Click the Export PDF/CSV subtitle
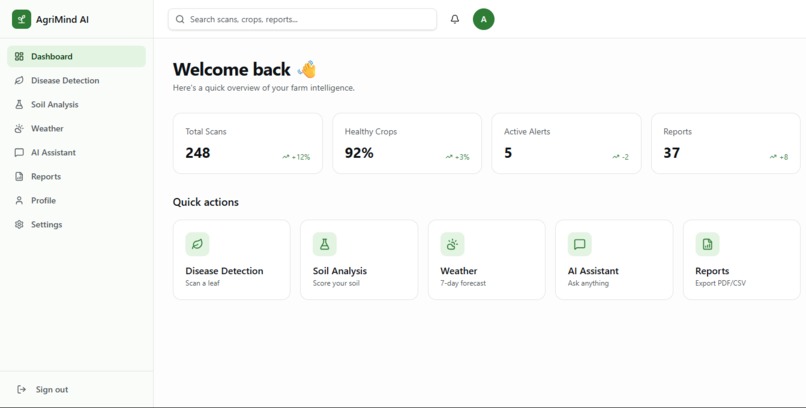806x408 pixels. pyautogui.click(x=721, y=283)
